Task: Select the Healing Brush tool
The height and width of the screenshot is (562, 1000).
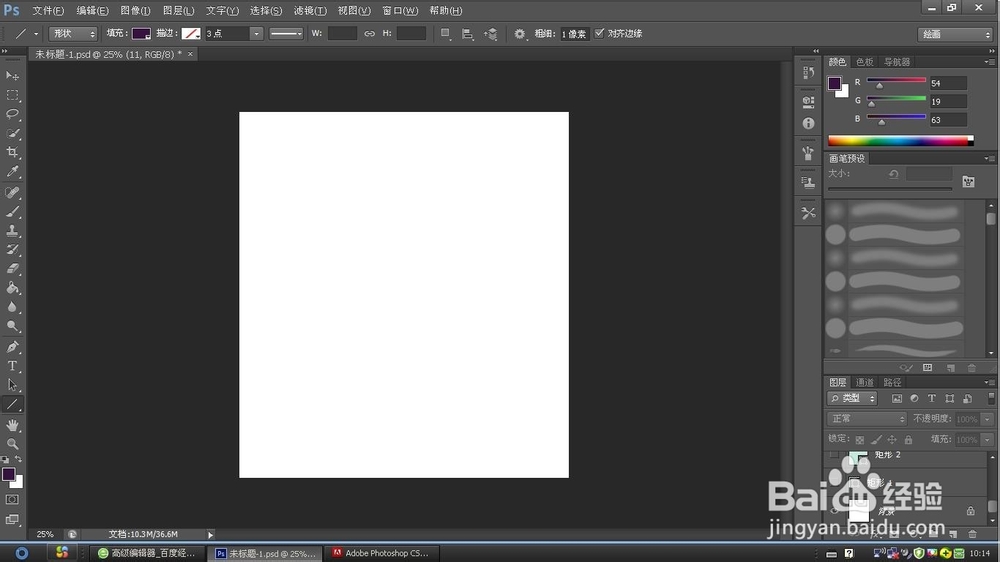Action: [12, 192]
